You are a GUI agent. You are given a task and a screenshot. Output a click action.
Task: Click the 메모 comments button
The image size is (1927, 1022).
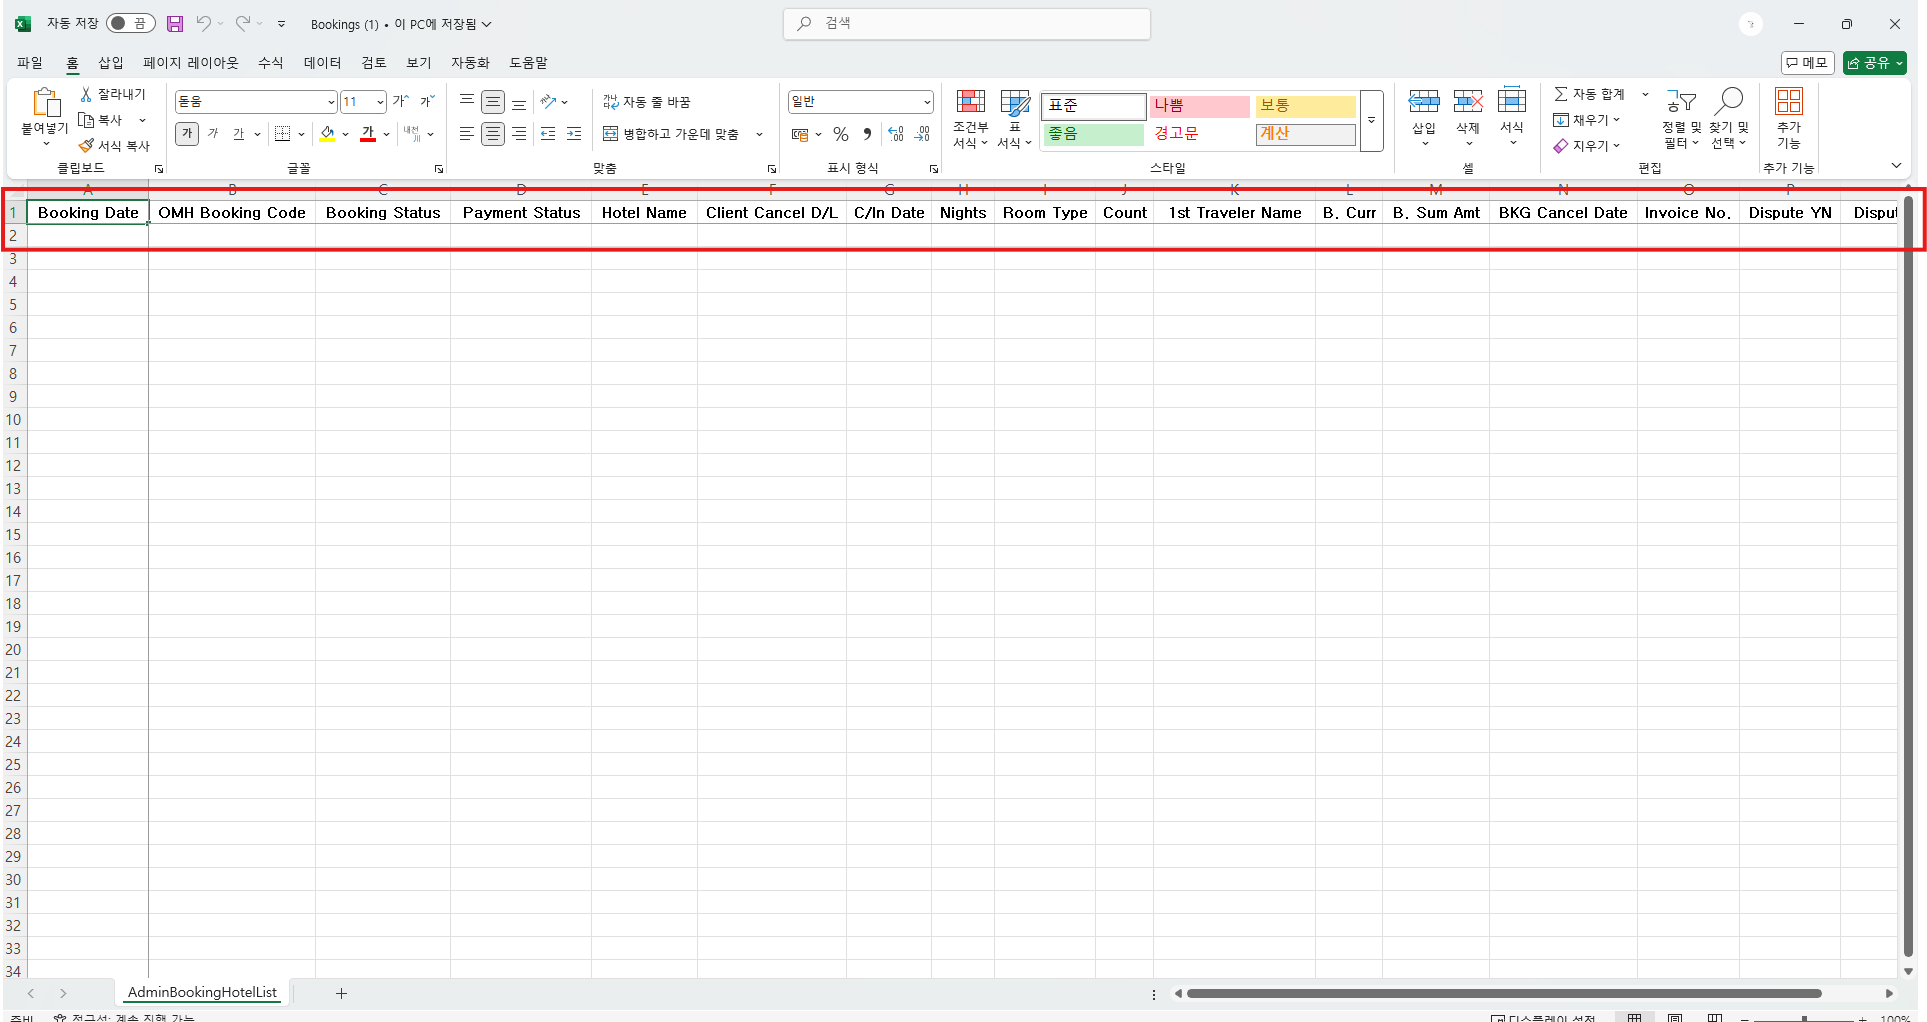pyautogui.click(x=1807, y=63)
